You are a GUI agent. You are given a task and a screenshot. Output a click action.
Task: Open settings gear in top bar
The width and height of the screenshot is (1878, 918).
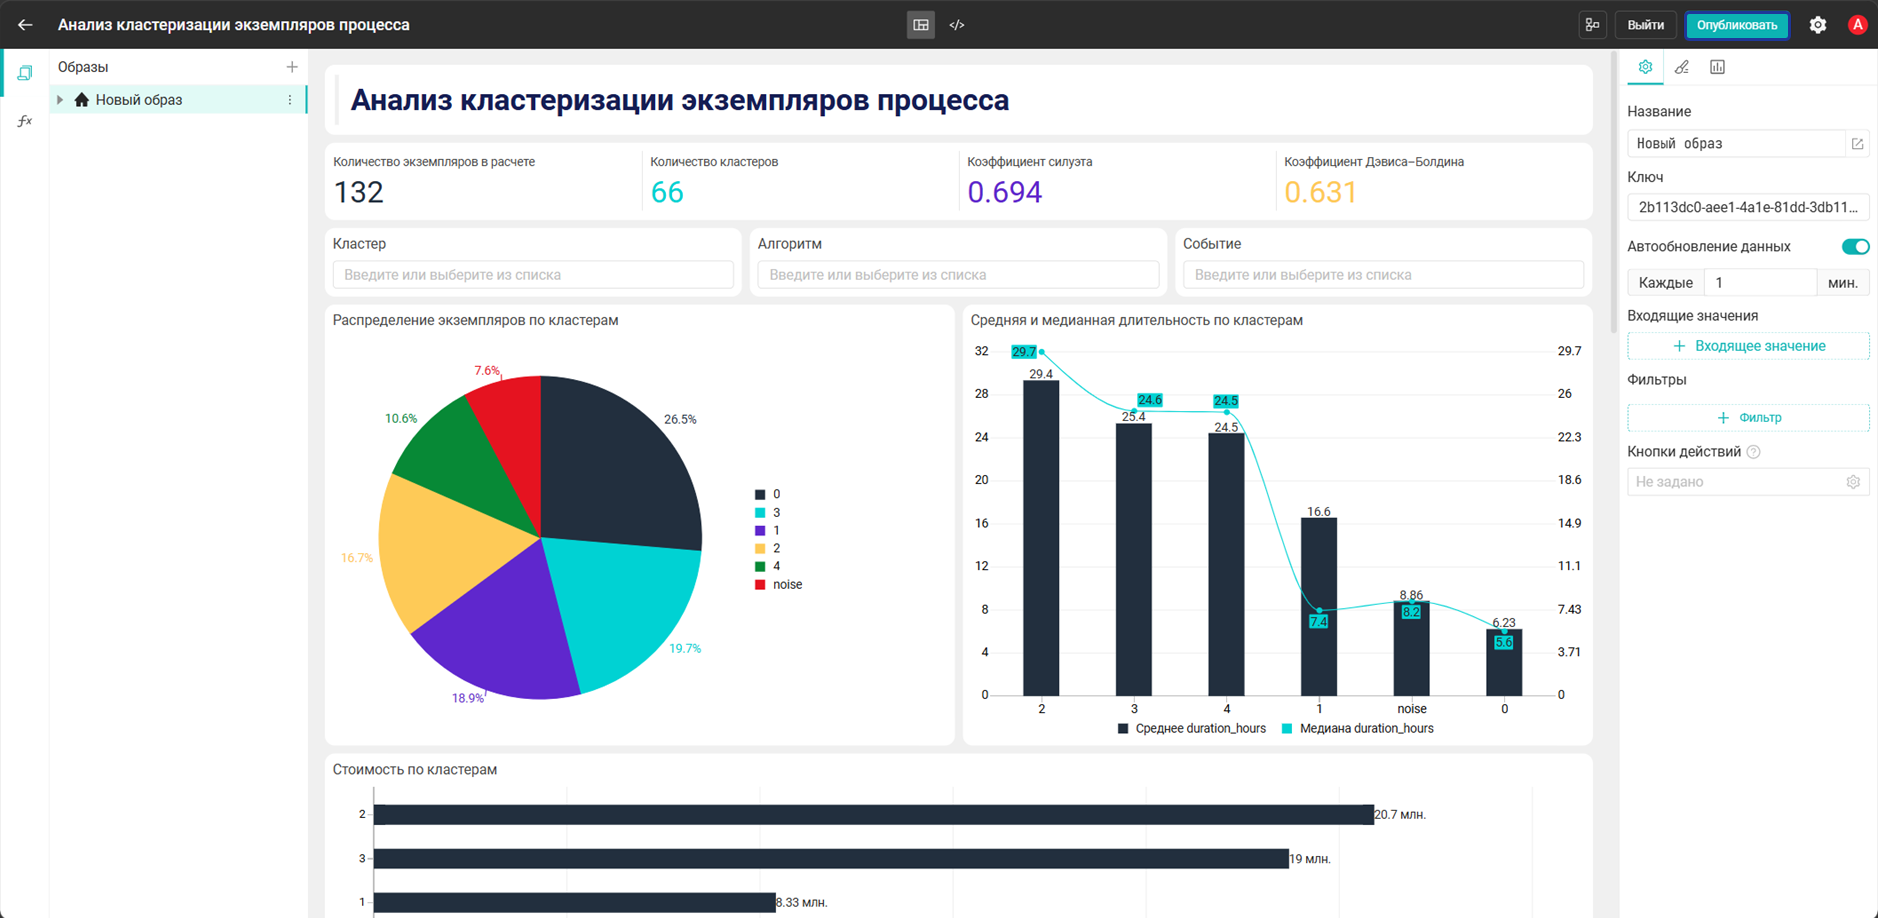click(1818, 25)
